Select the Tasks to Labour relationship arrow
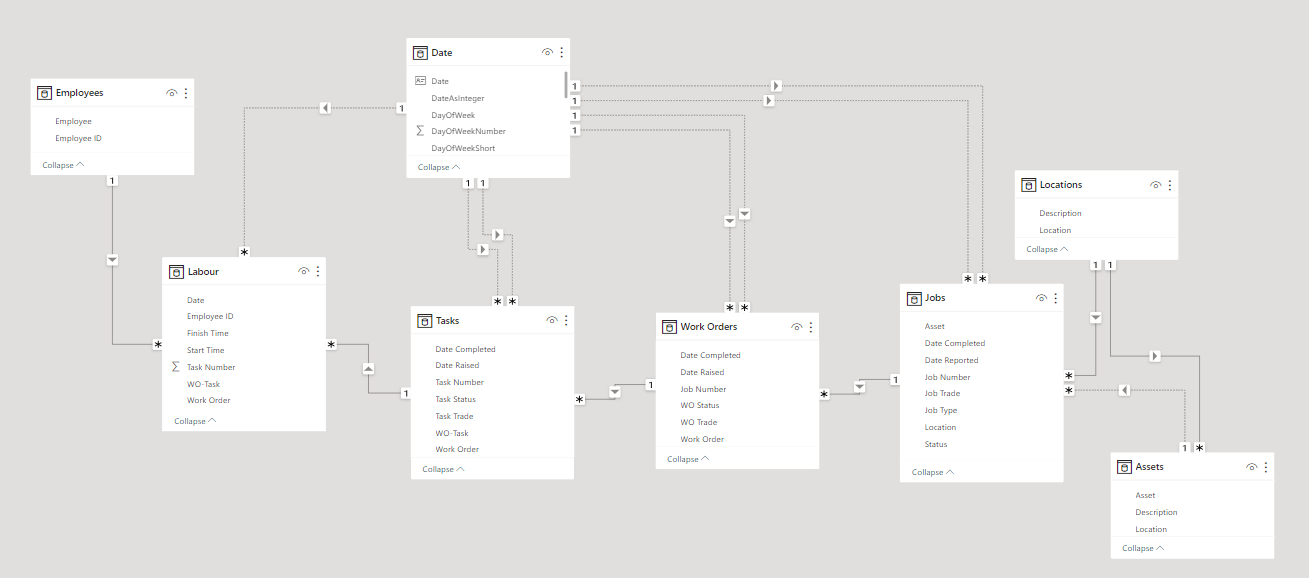Viewport: 1309px width, 578px height. 368,369
